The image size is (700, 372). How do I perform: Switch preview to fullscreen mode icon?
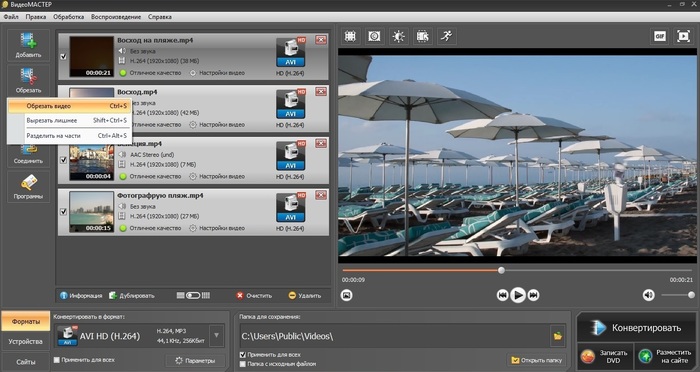683,37
